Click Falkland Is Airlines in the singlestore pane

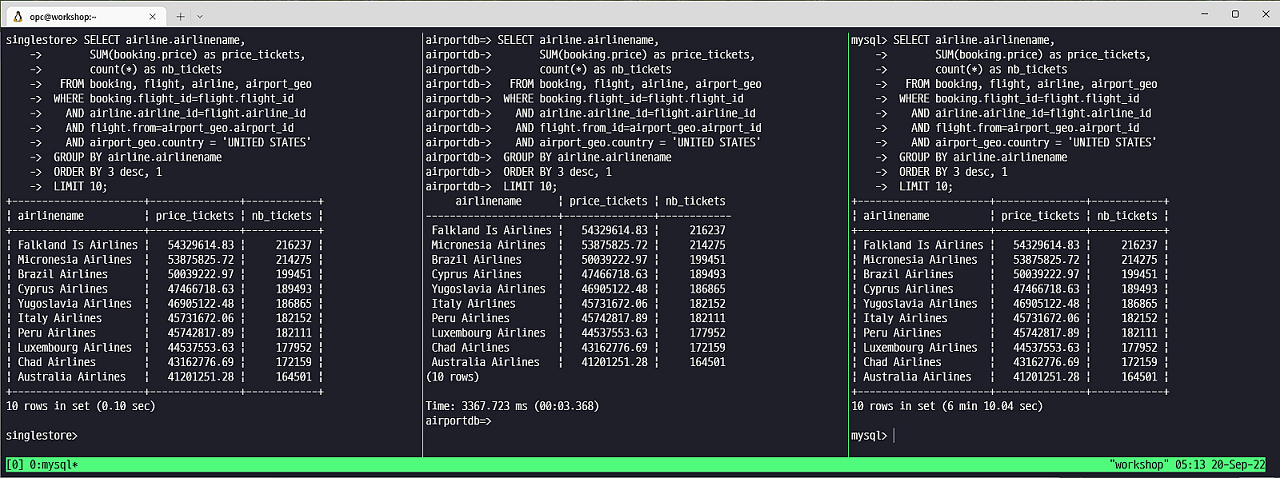tap(78, 245)
